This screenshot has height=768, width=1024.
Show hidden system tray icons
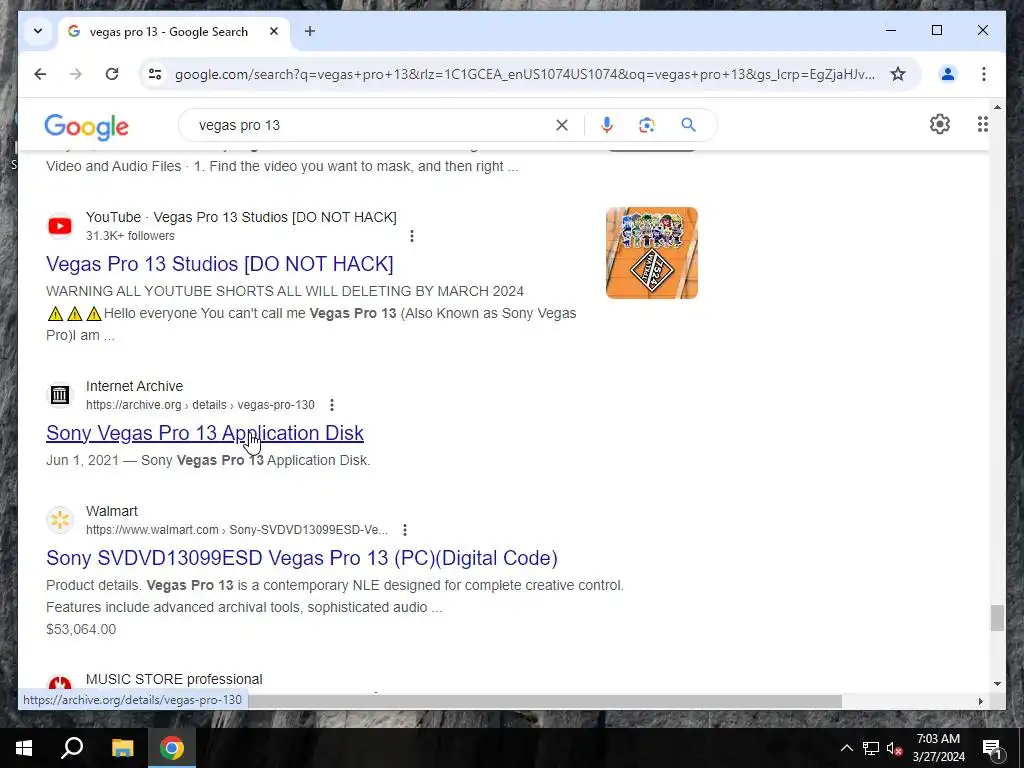coord(846,748)
